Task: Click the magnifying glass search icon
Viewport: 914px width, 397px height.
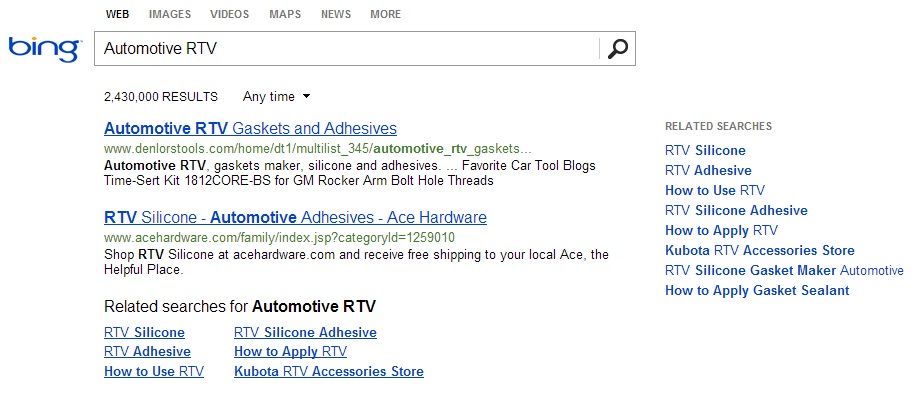Action: tap(617, 49)
